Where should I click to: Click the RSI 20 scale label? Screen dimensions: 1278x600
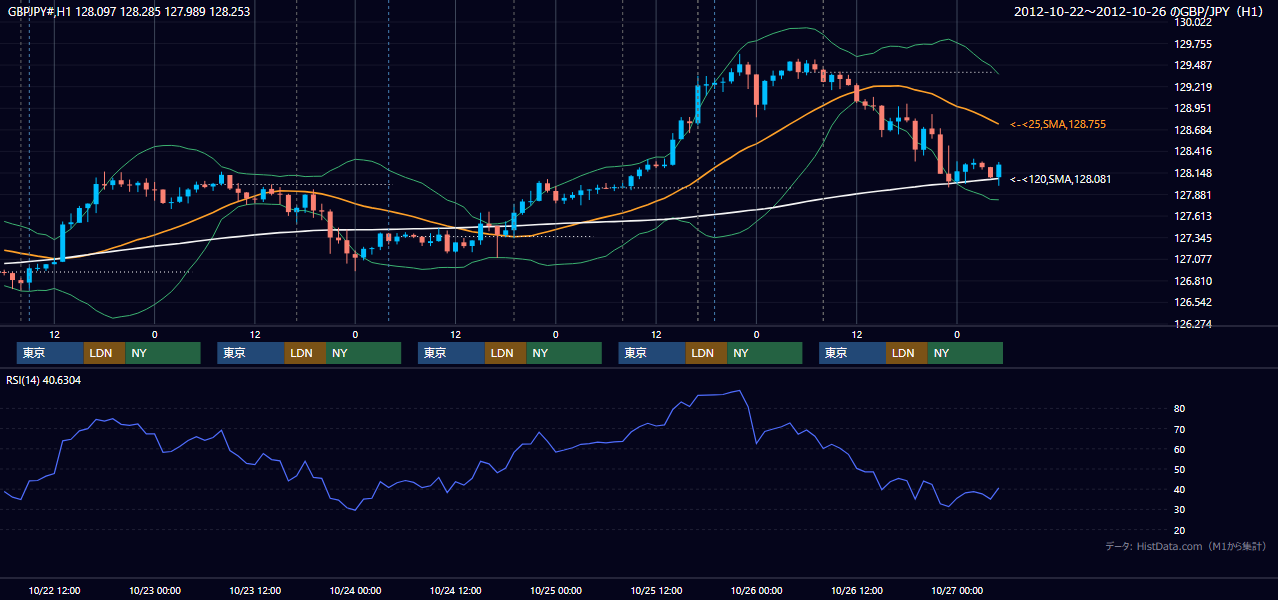coord(1180,530)
